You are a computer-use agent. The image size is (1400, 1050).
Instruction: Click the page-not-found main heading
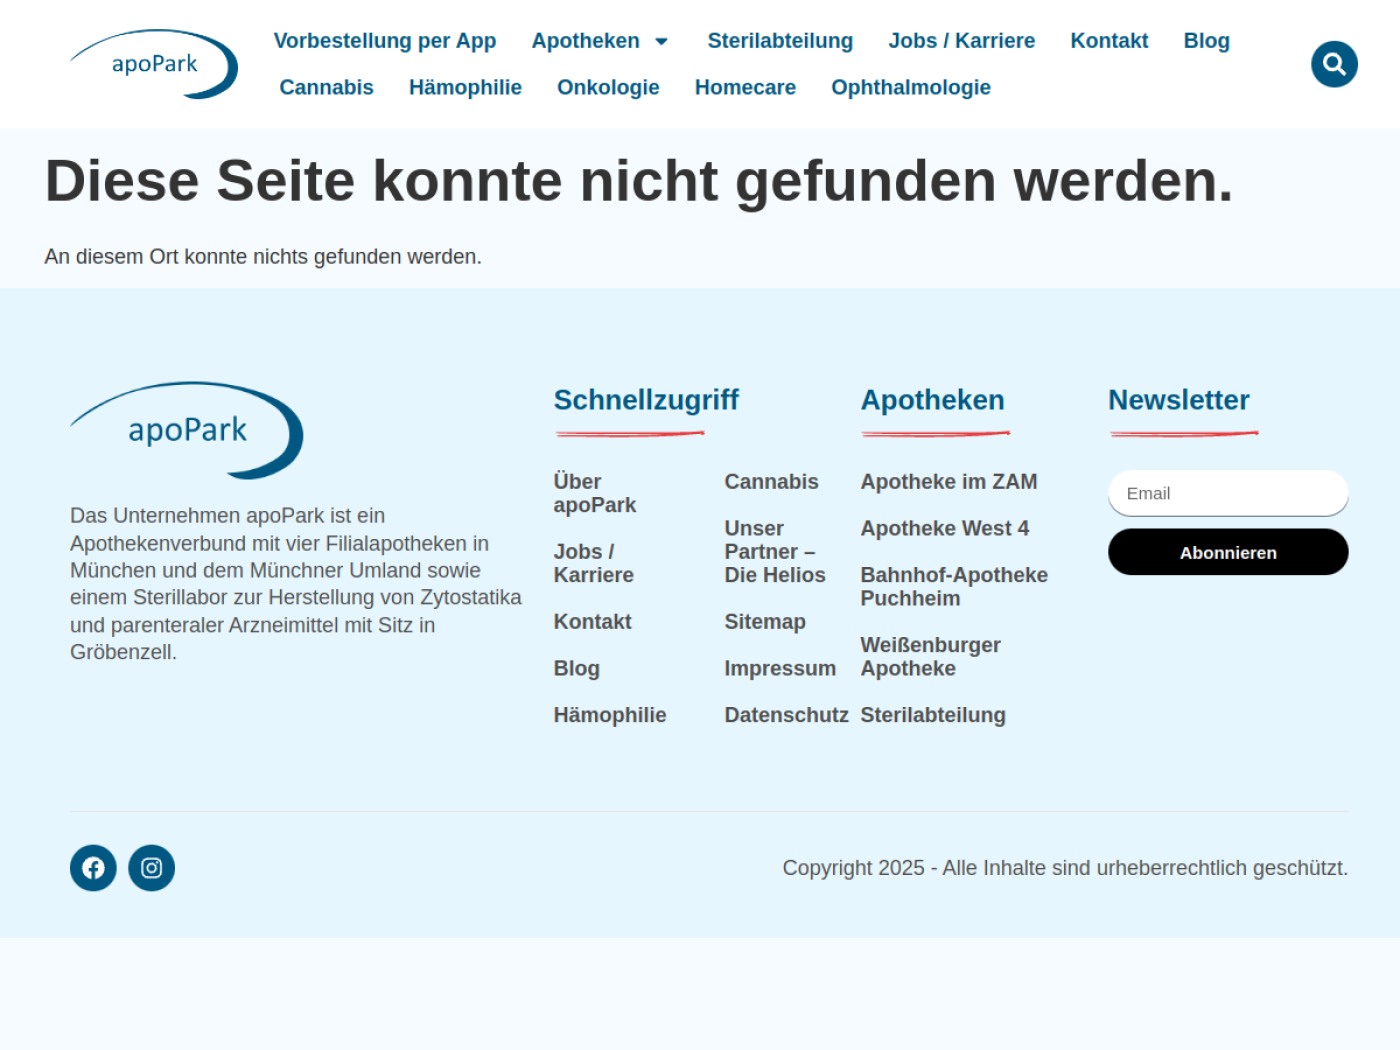pos(639,181)
